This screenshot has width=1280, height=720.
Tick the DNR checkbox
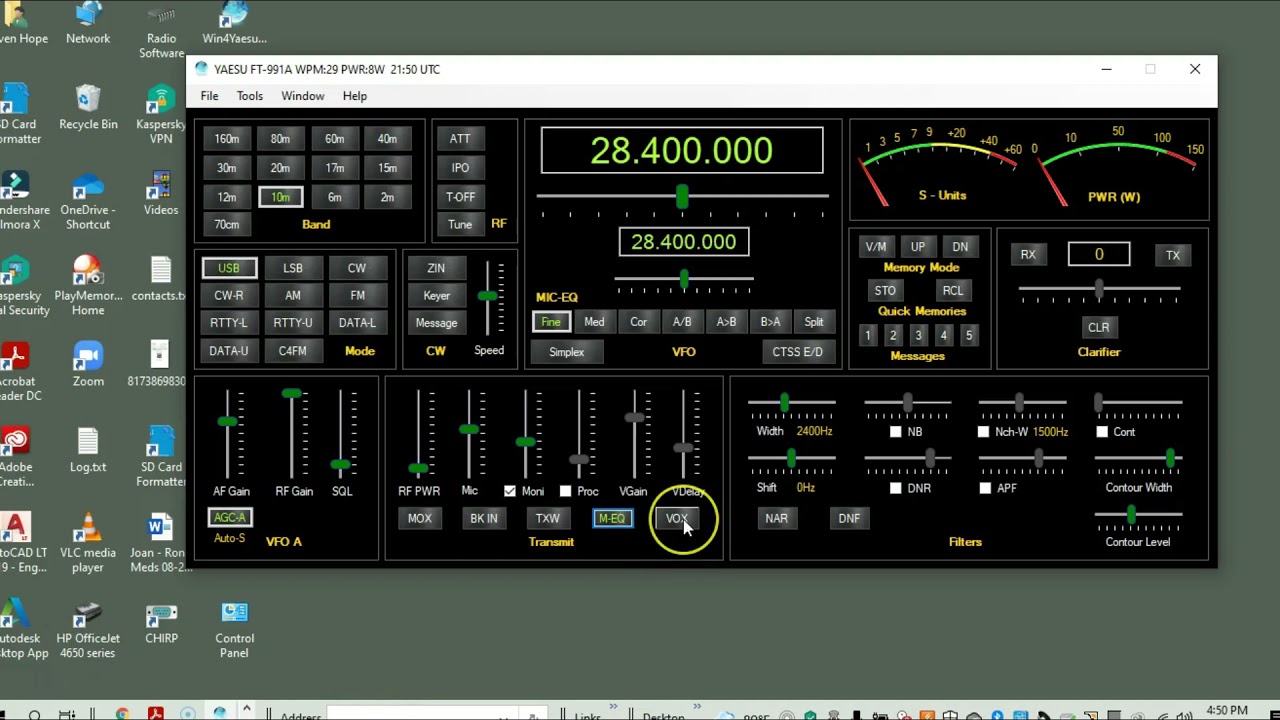(895, 488)
